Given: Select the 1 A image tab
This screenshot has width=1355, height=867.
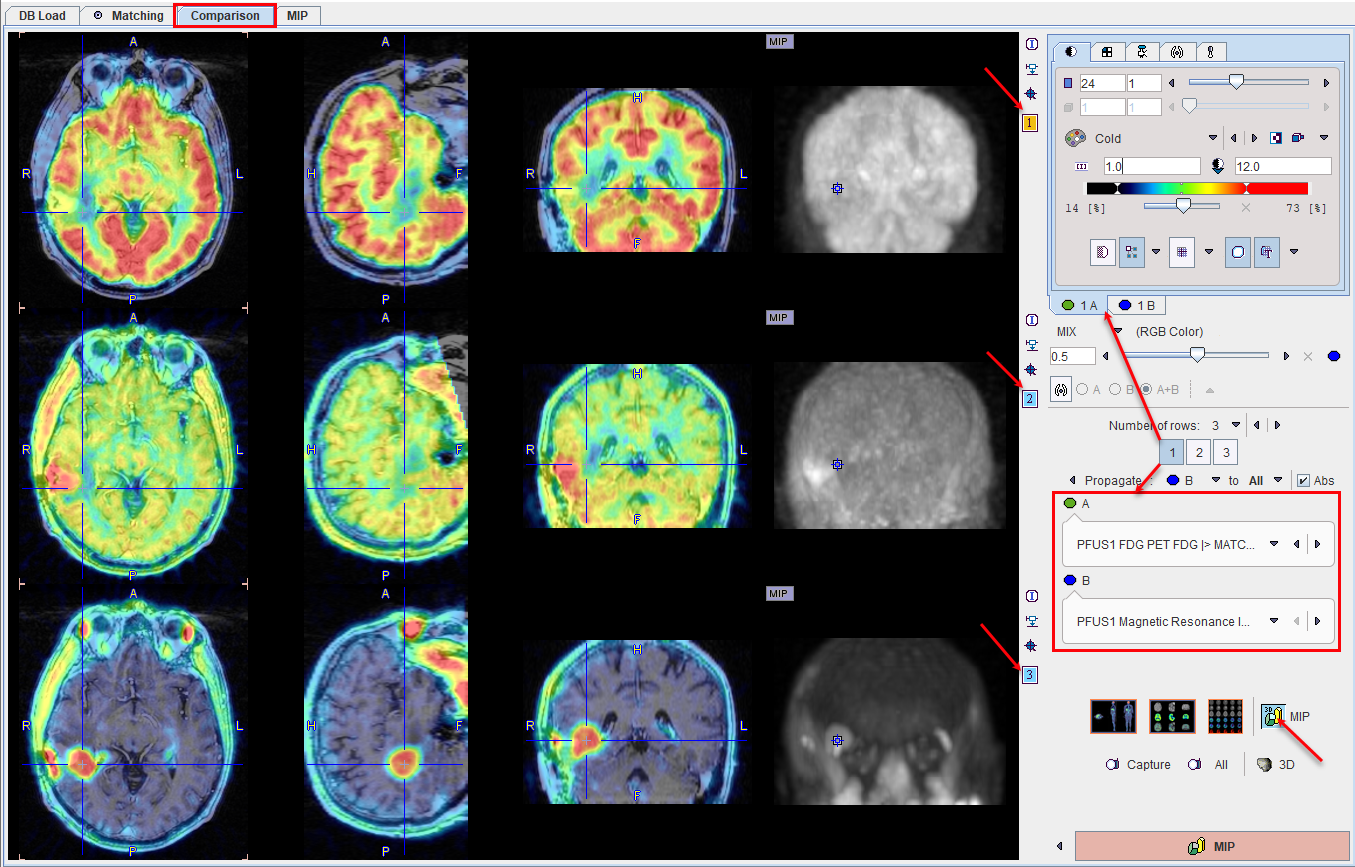Looking at the screenshot, I should (1079, 305).
